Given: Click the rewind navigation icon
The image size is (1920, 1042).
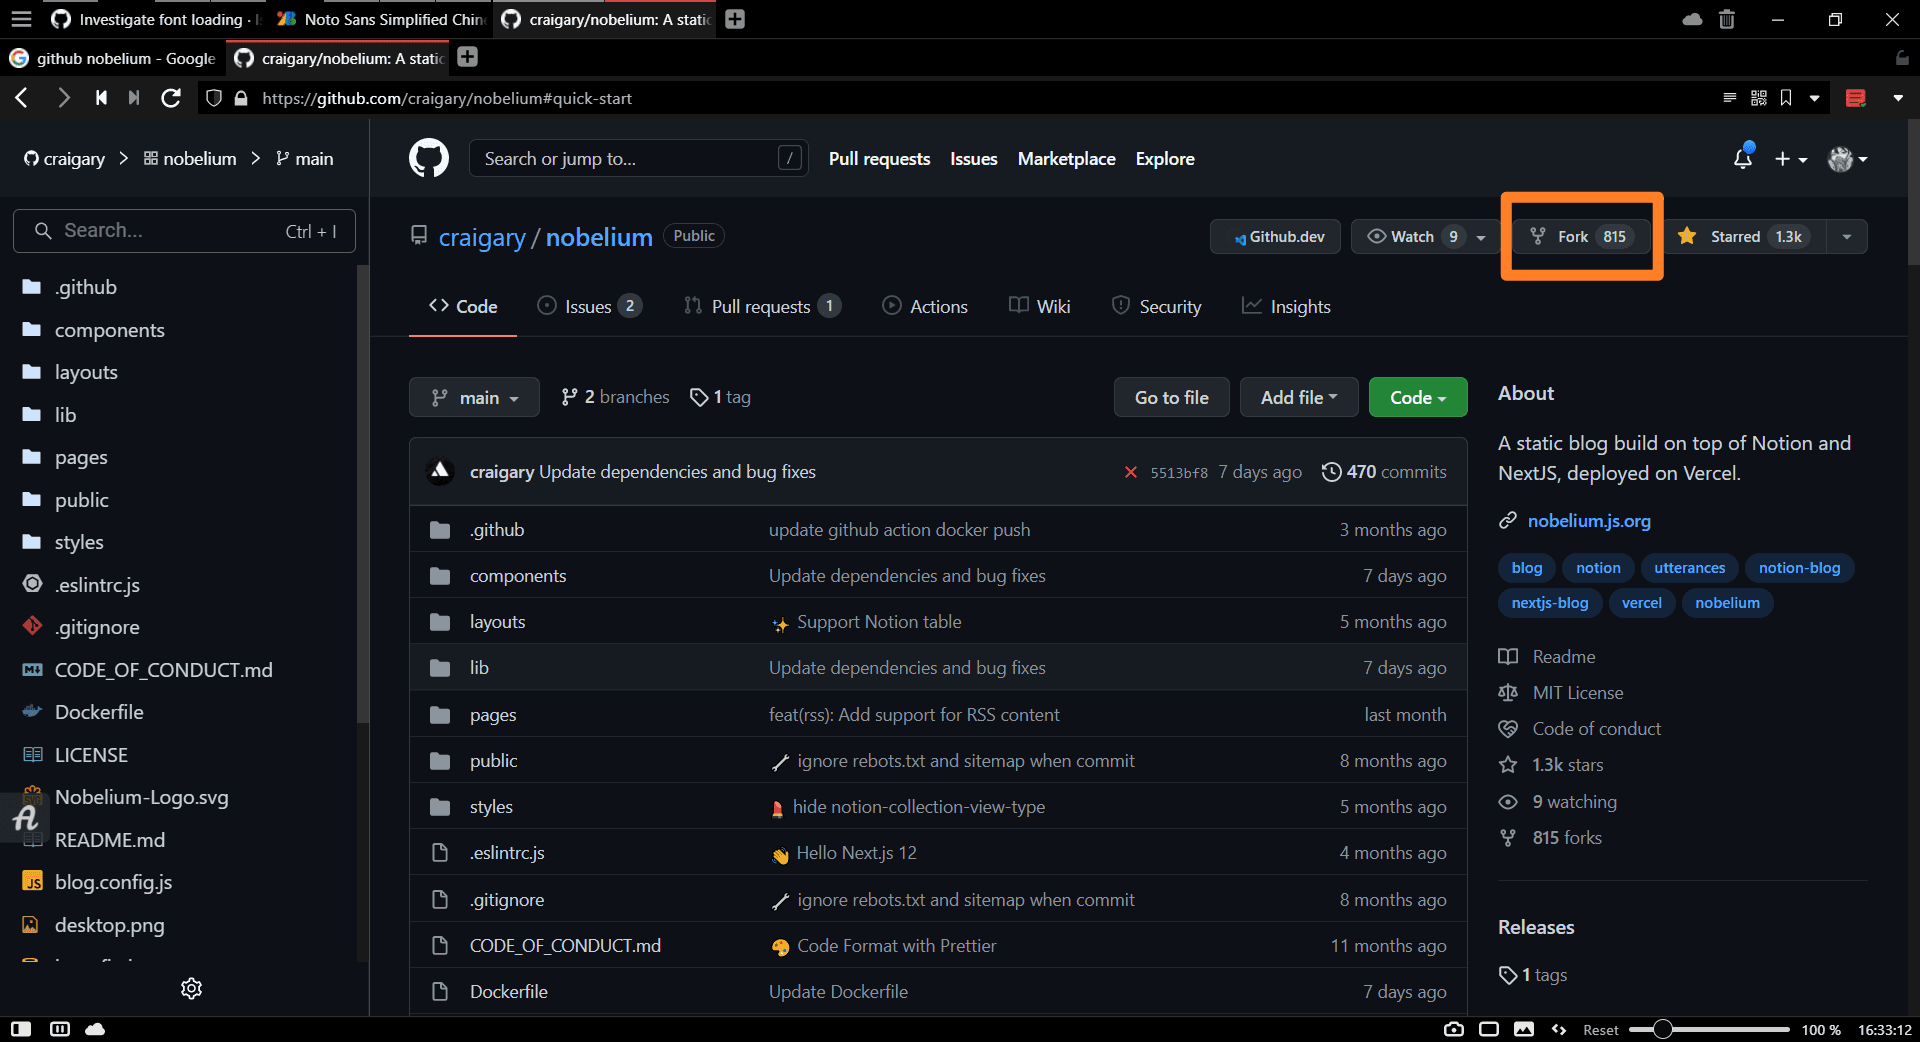Looking at the screenshot, I should (101, 98).
